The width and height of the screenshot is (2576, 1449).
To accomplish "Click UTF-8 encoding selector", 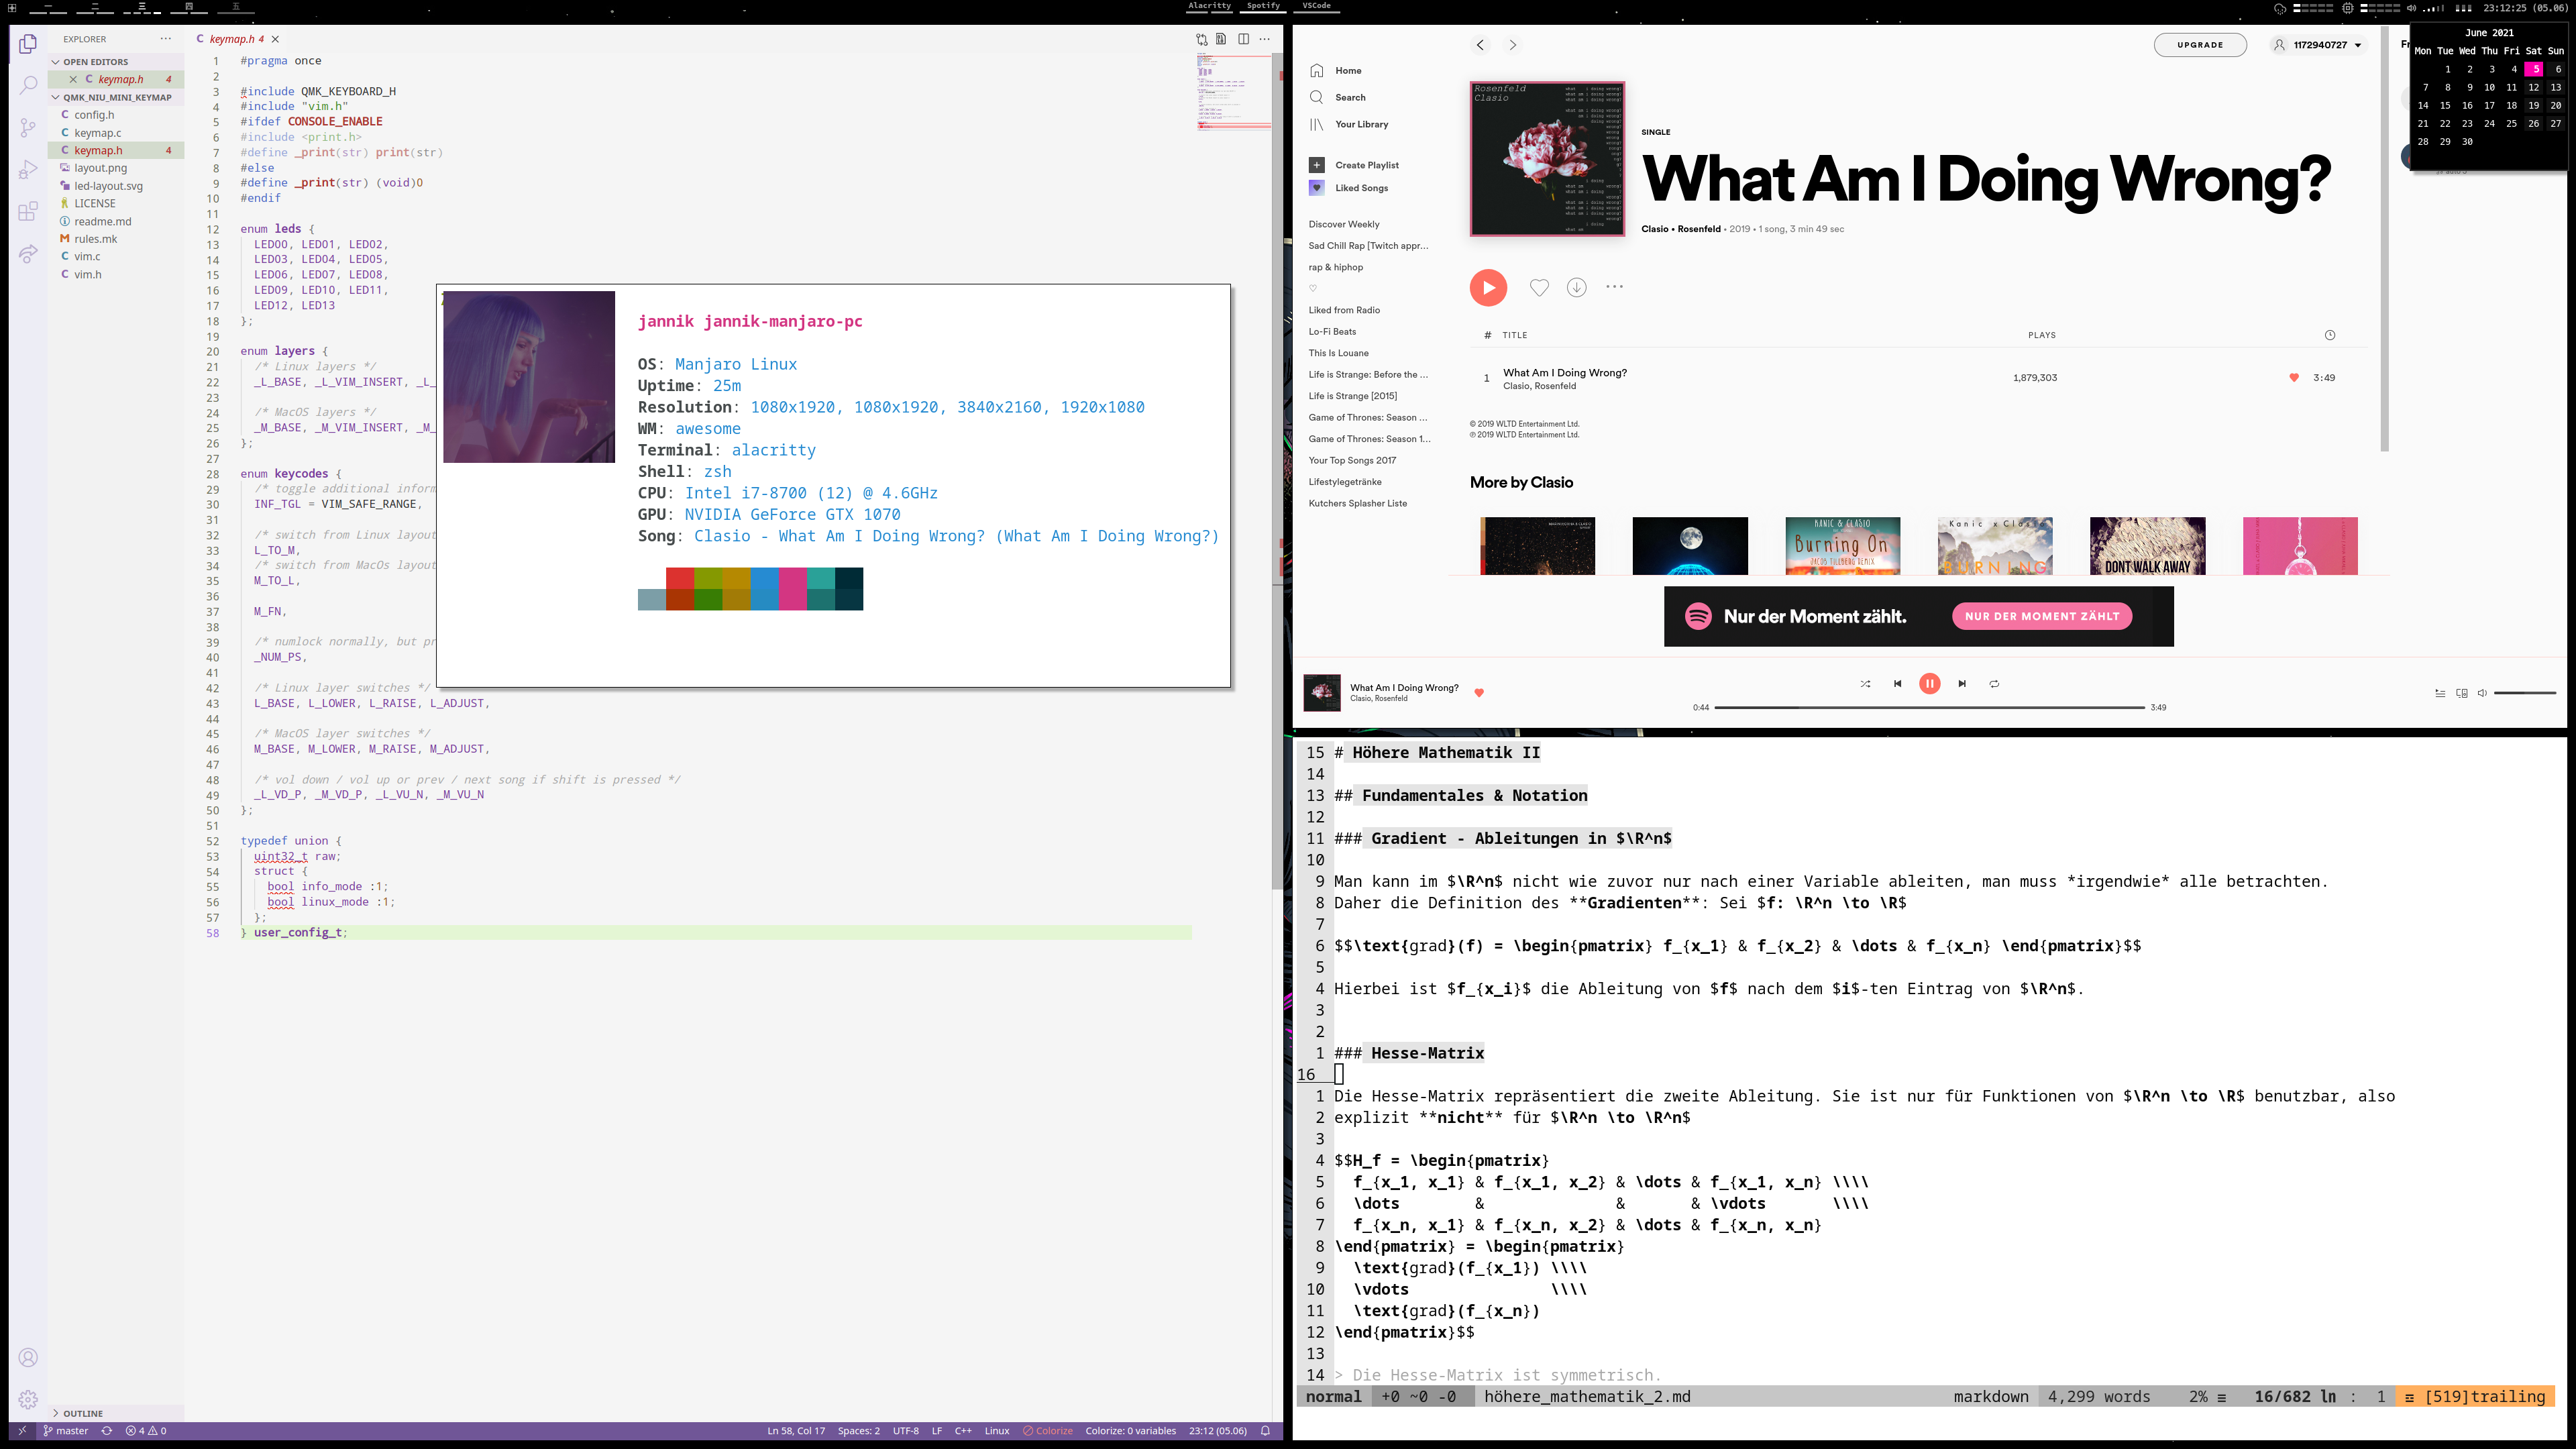I will (x=905, y=1431).
